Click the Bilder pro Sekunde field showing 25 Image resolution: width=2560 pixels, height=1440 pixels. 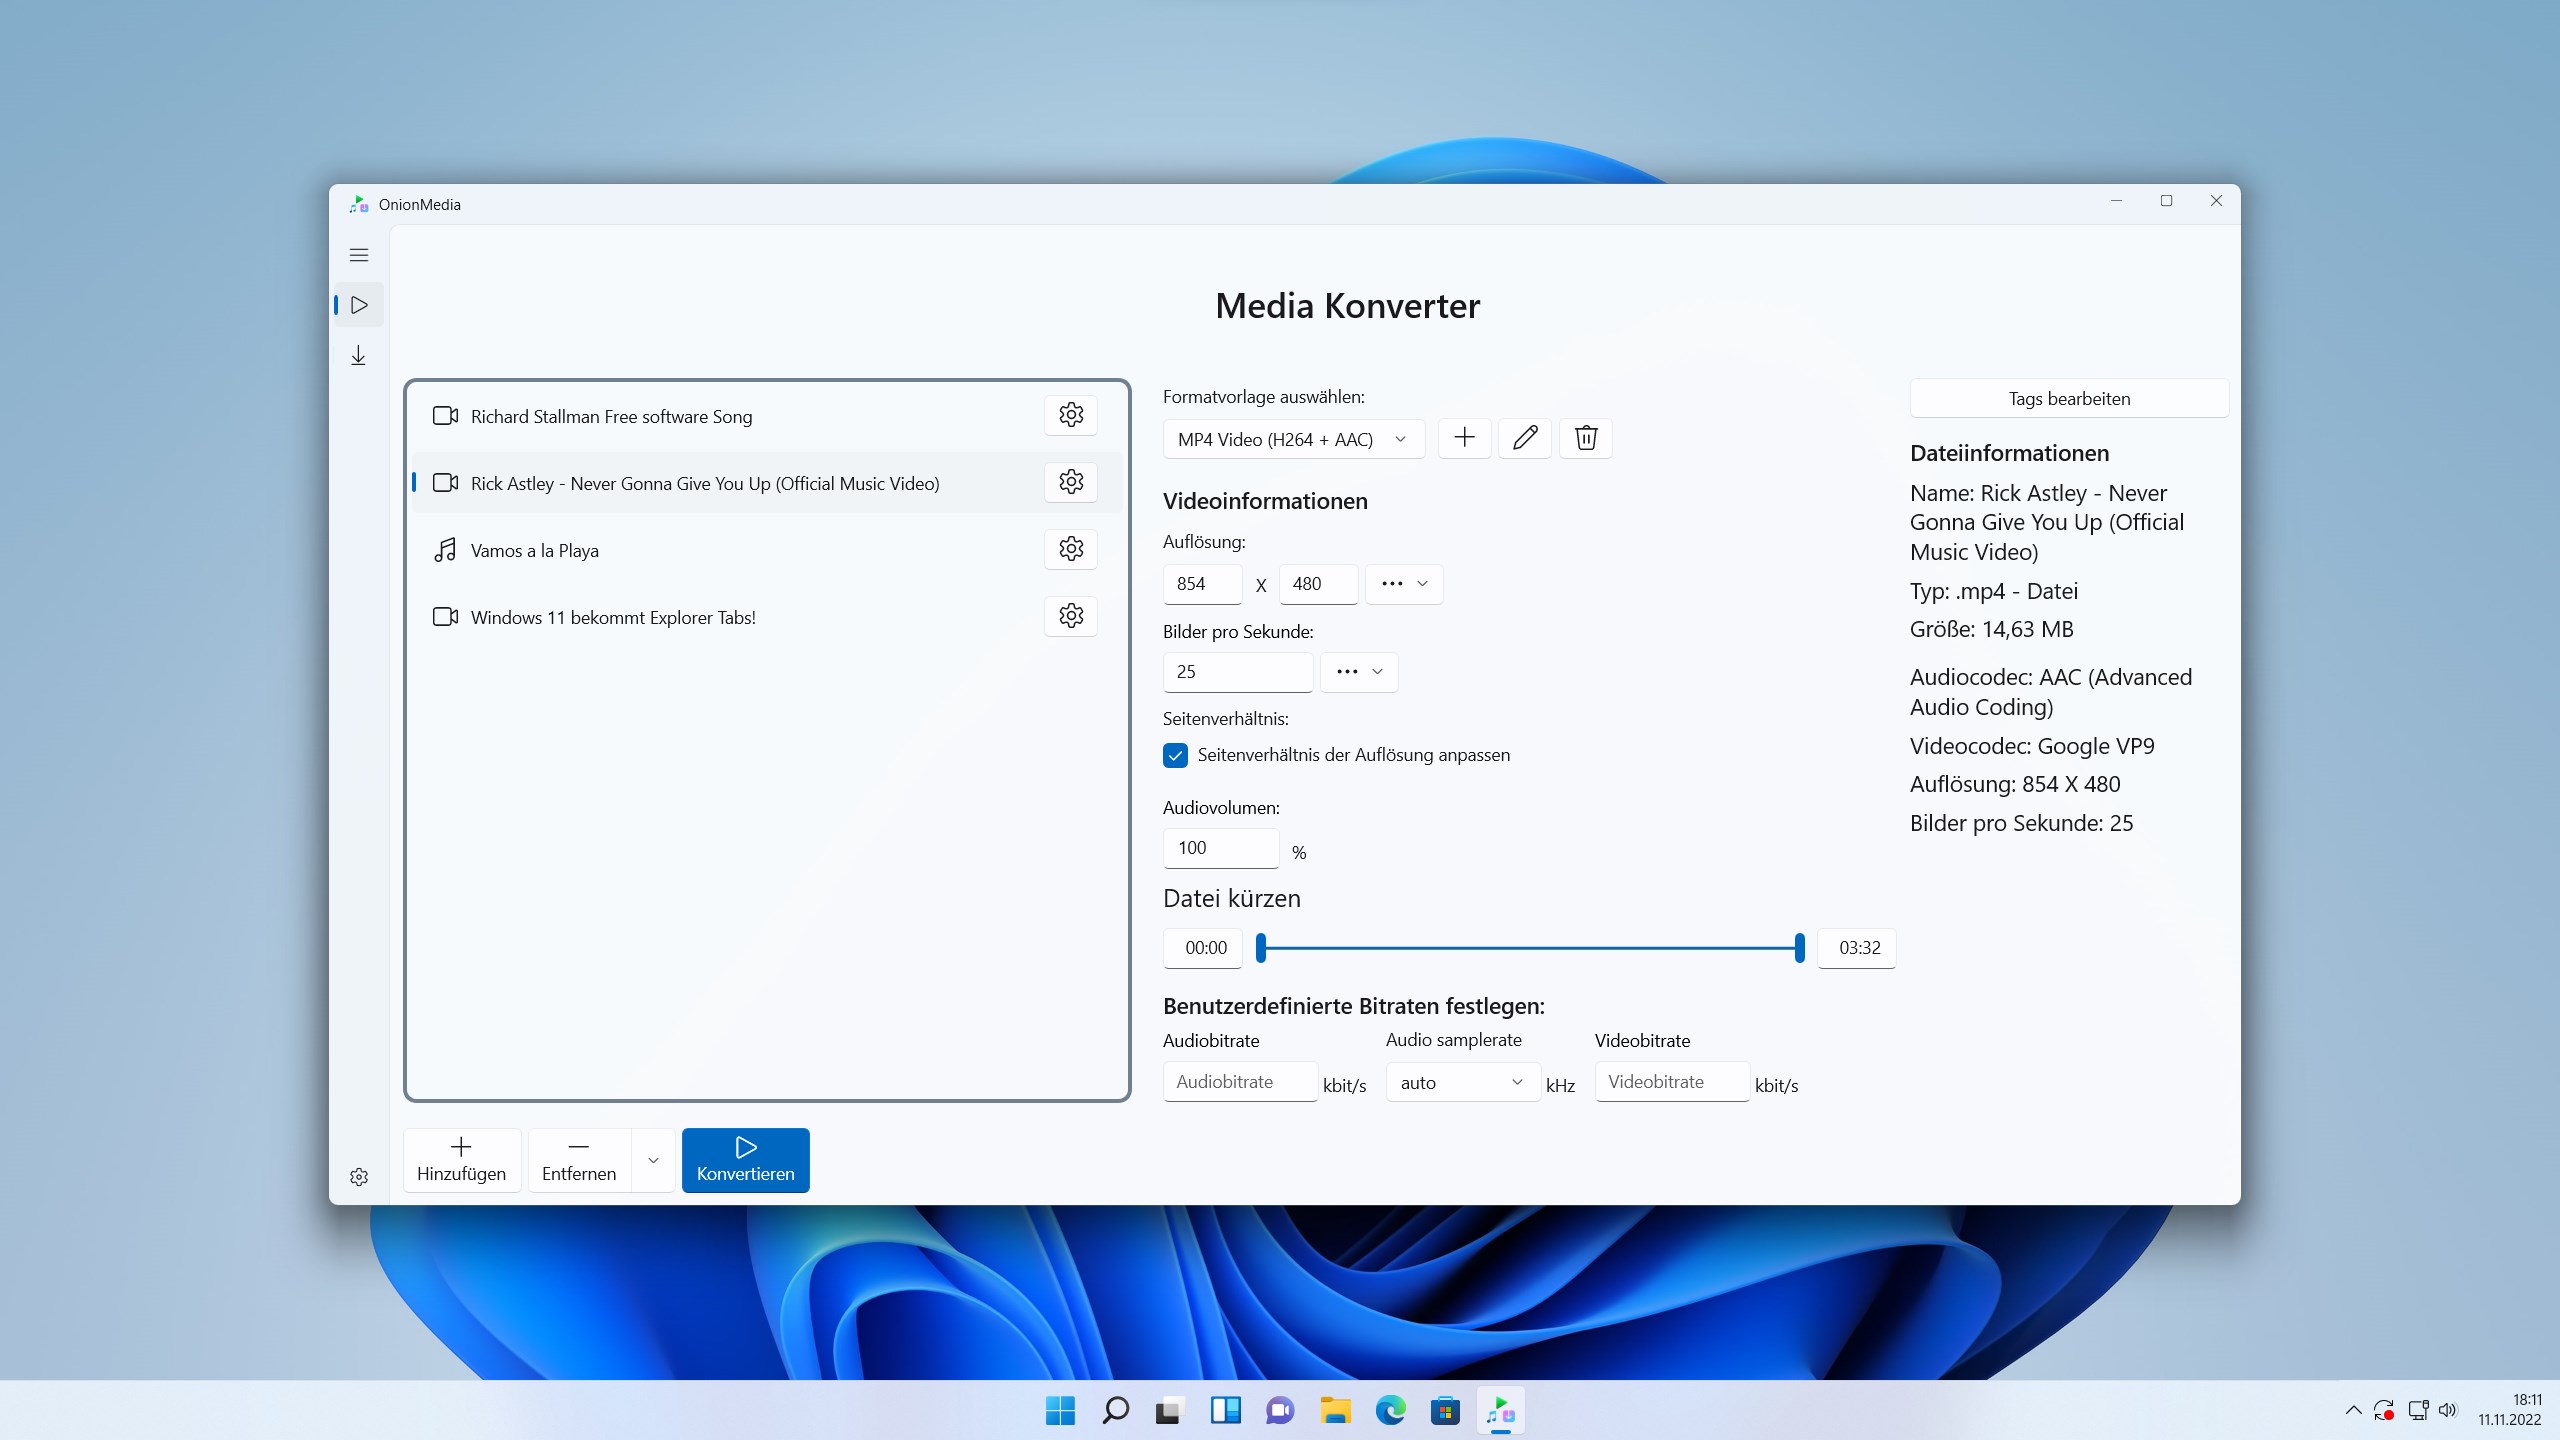pyautogui.click(x=1238, y=672)
